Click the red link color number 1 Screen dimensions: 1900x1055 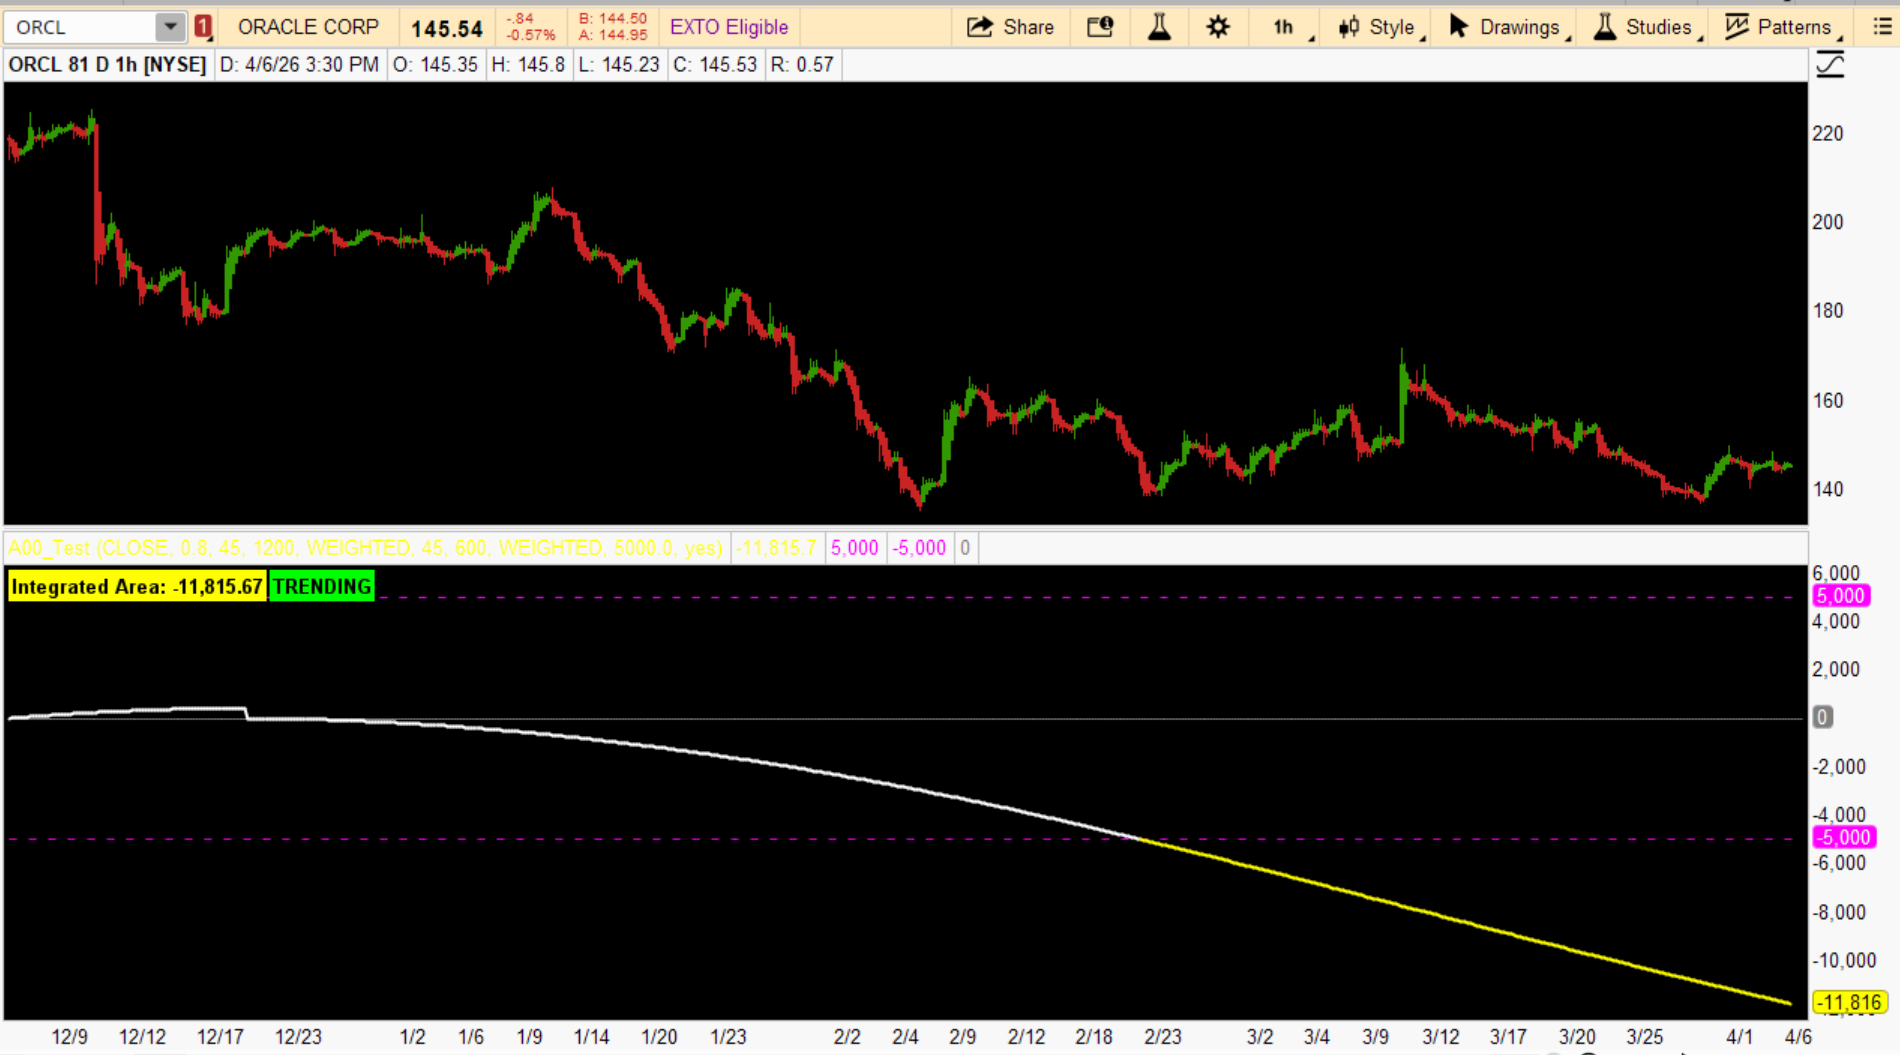(x=203, y=27)
